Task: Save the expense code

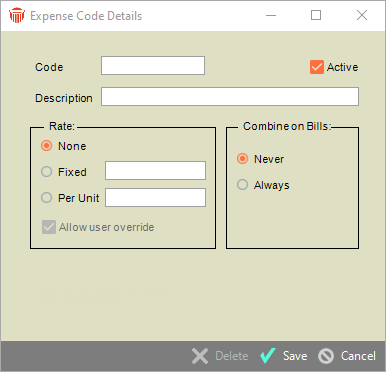Action: tap(295, 356)
